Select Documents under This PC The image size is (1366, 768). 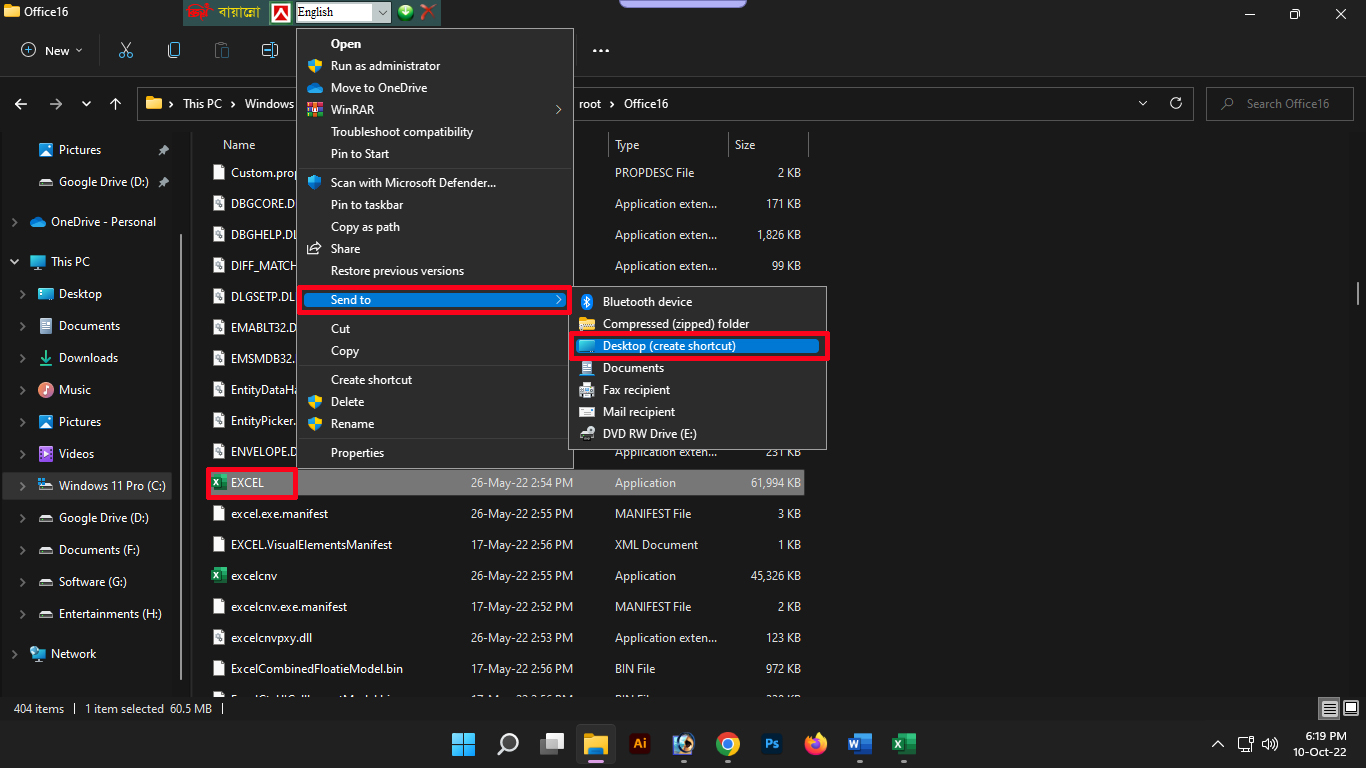[x=89, y=326]
